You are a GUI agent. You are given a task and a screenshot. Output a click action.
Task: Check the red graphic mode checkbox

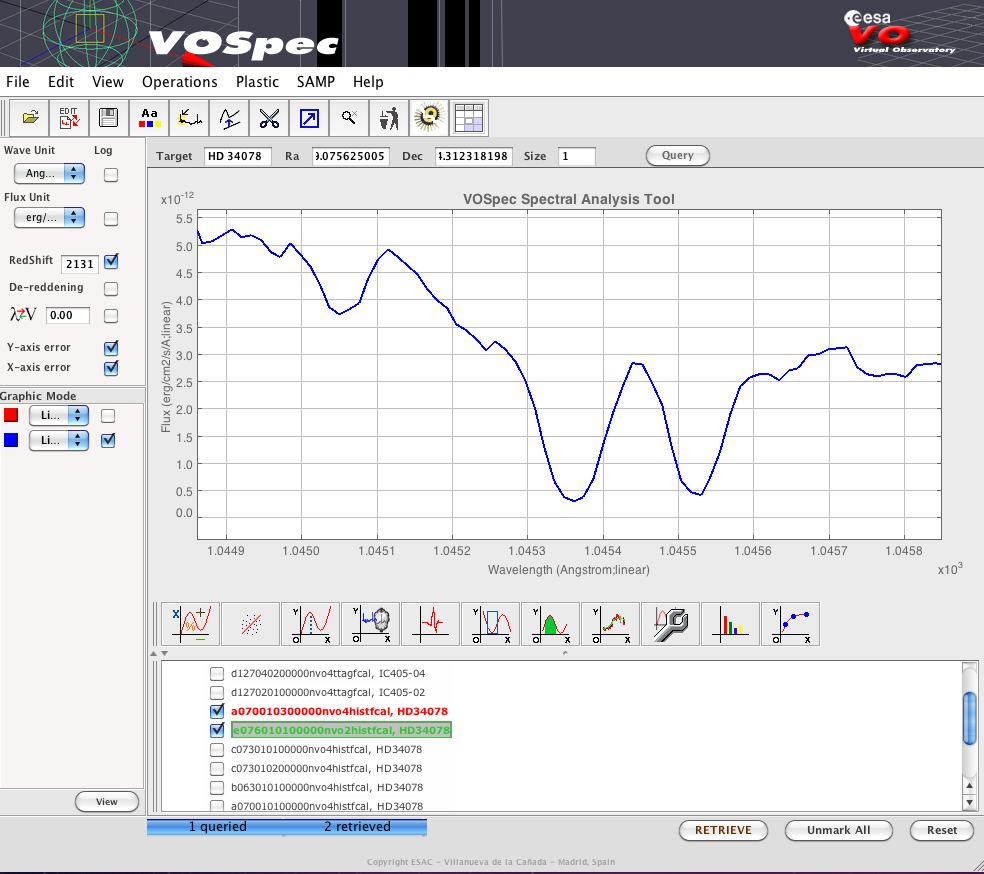click(108, 415)
